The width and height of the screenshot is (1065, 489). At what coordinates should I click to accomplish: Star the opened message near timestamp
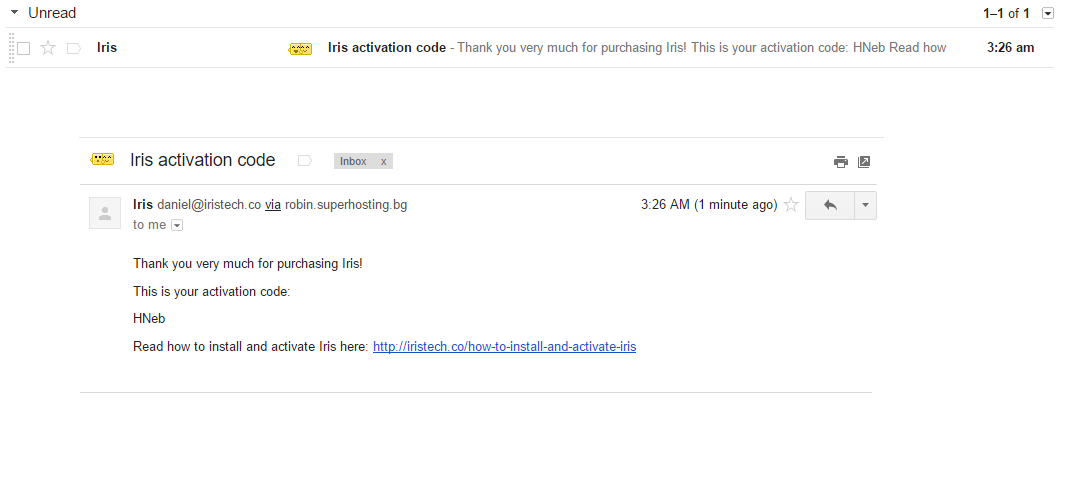(x=791, y=205)
